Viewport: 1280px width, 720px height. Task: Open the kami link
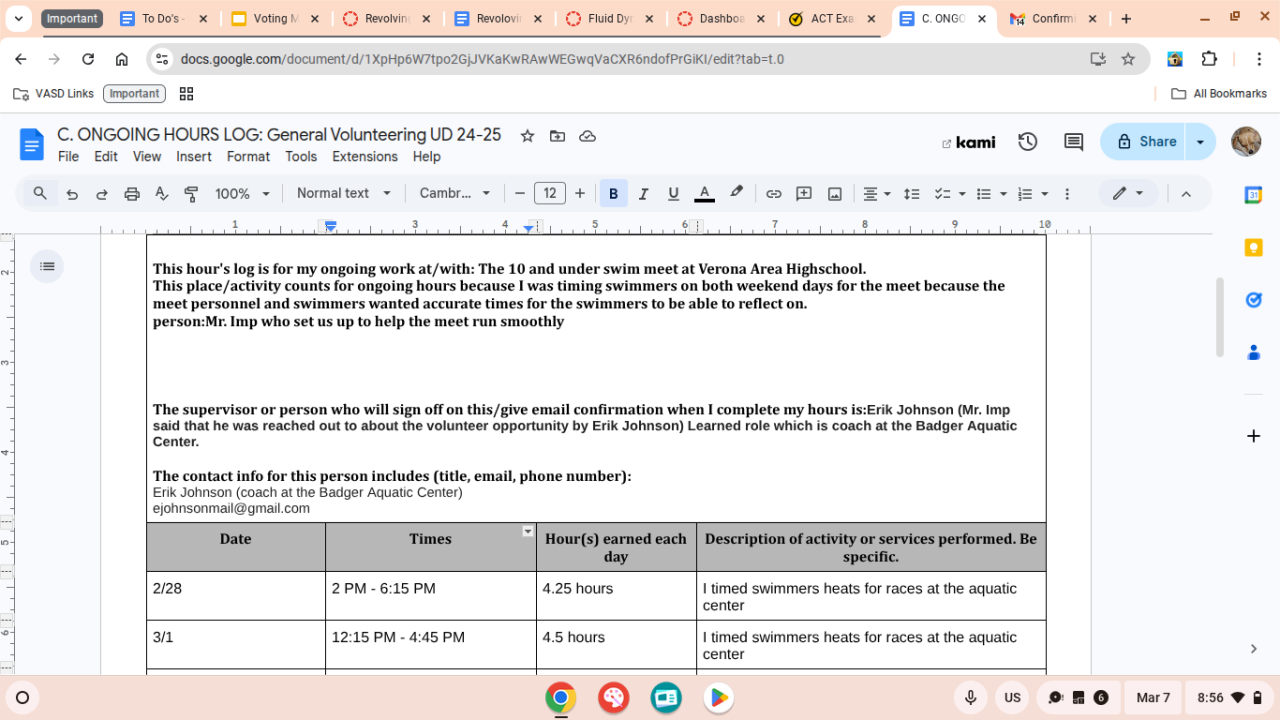coord(968,142)
